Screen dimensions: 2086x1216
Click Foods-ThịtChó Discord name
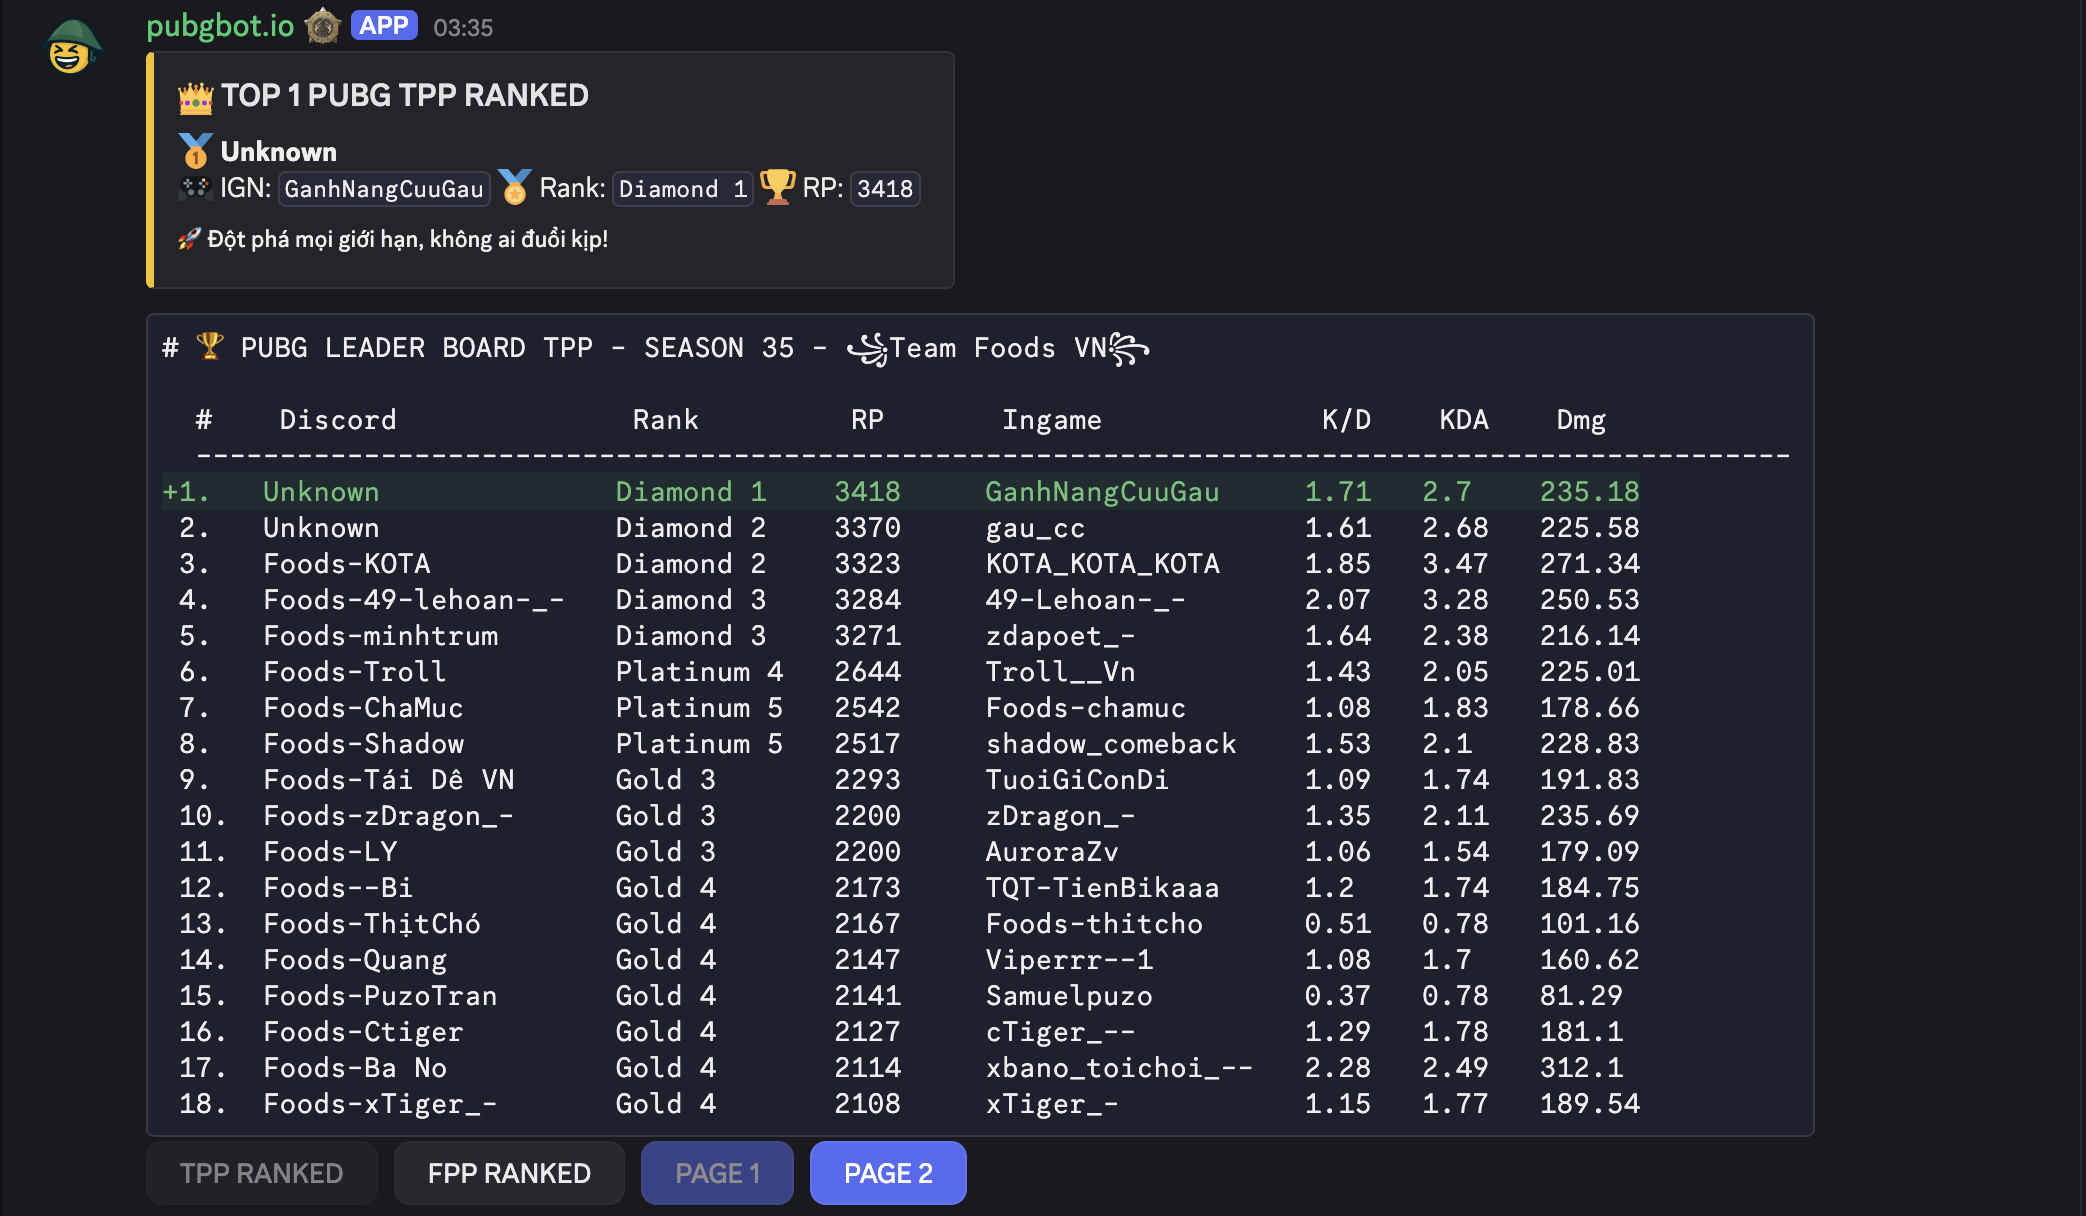click(x=372, y=924)
